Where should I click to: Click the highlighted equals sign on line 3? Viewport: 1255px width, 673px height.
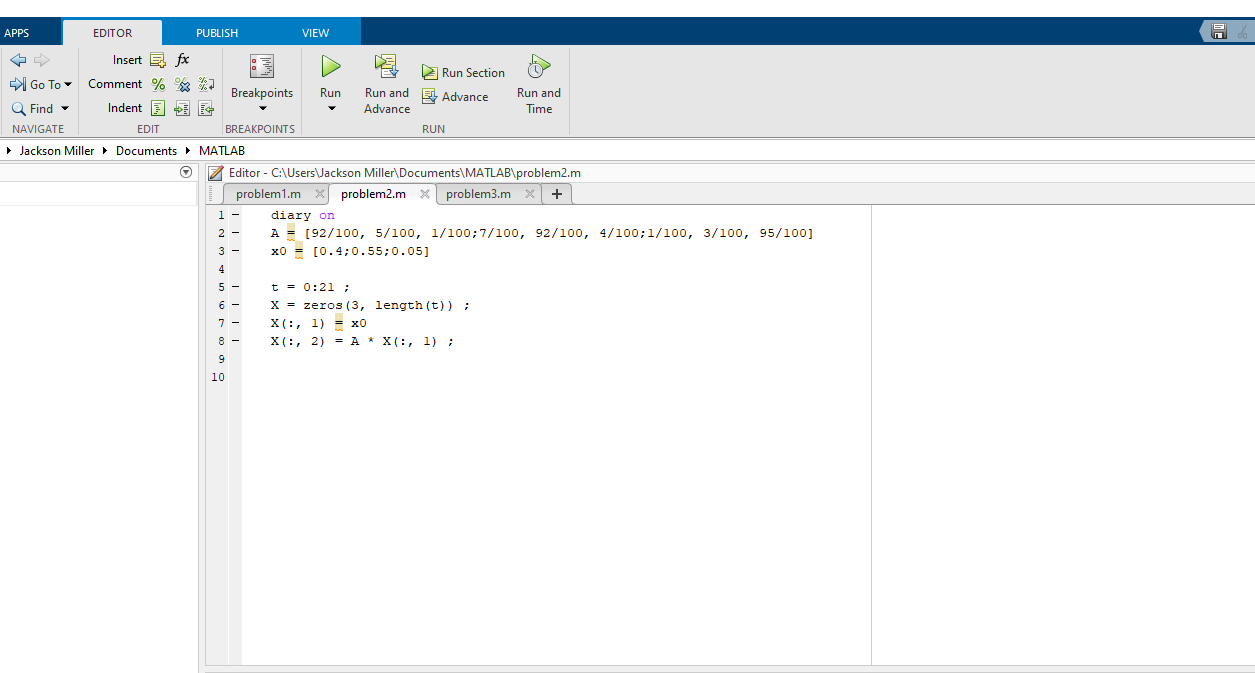[299, 252]
